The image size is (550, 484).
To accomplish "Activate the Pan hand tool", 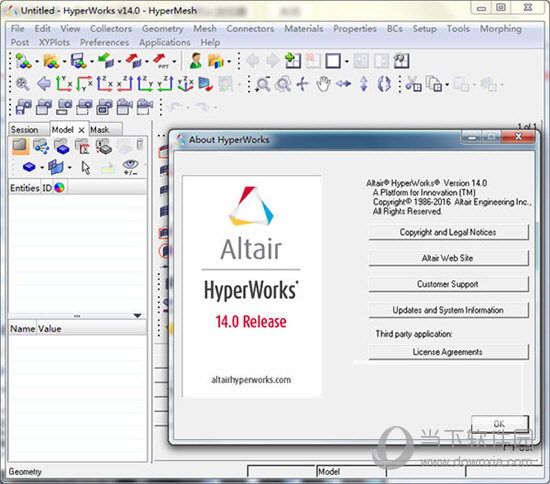I will tap(323, 84).
